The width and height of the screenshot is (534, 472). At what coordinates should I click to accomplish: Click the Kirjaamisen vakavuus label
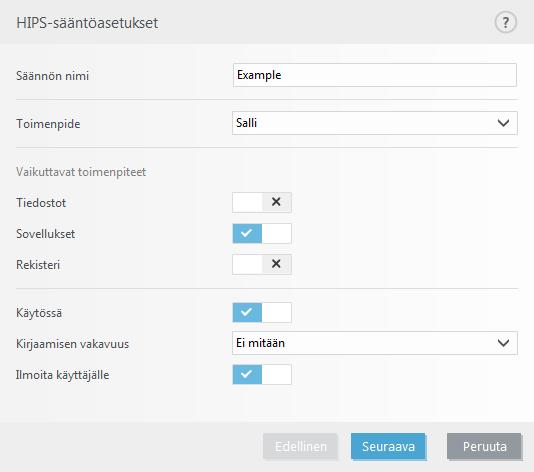pyautogui.click(x=73, y=344)
